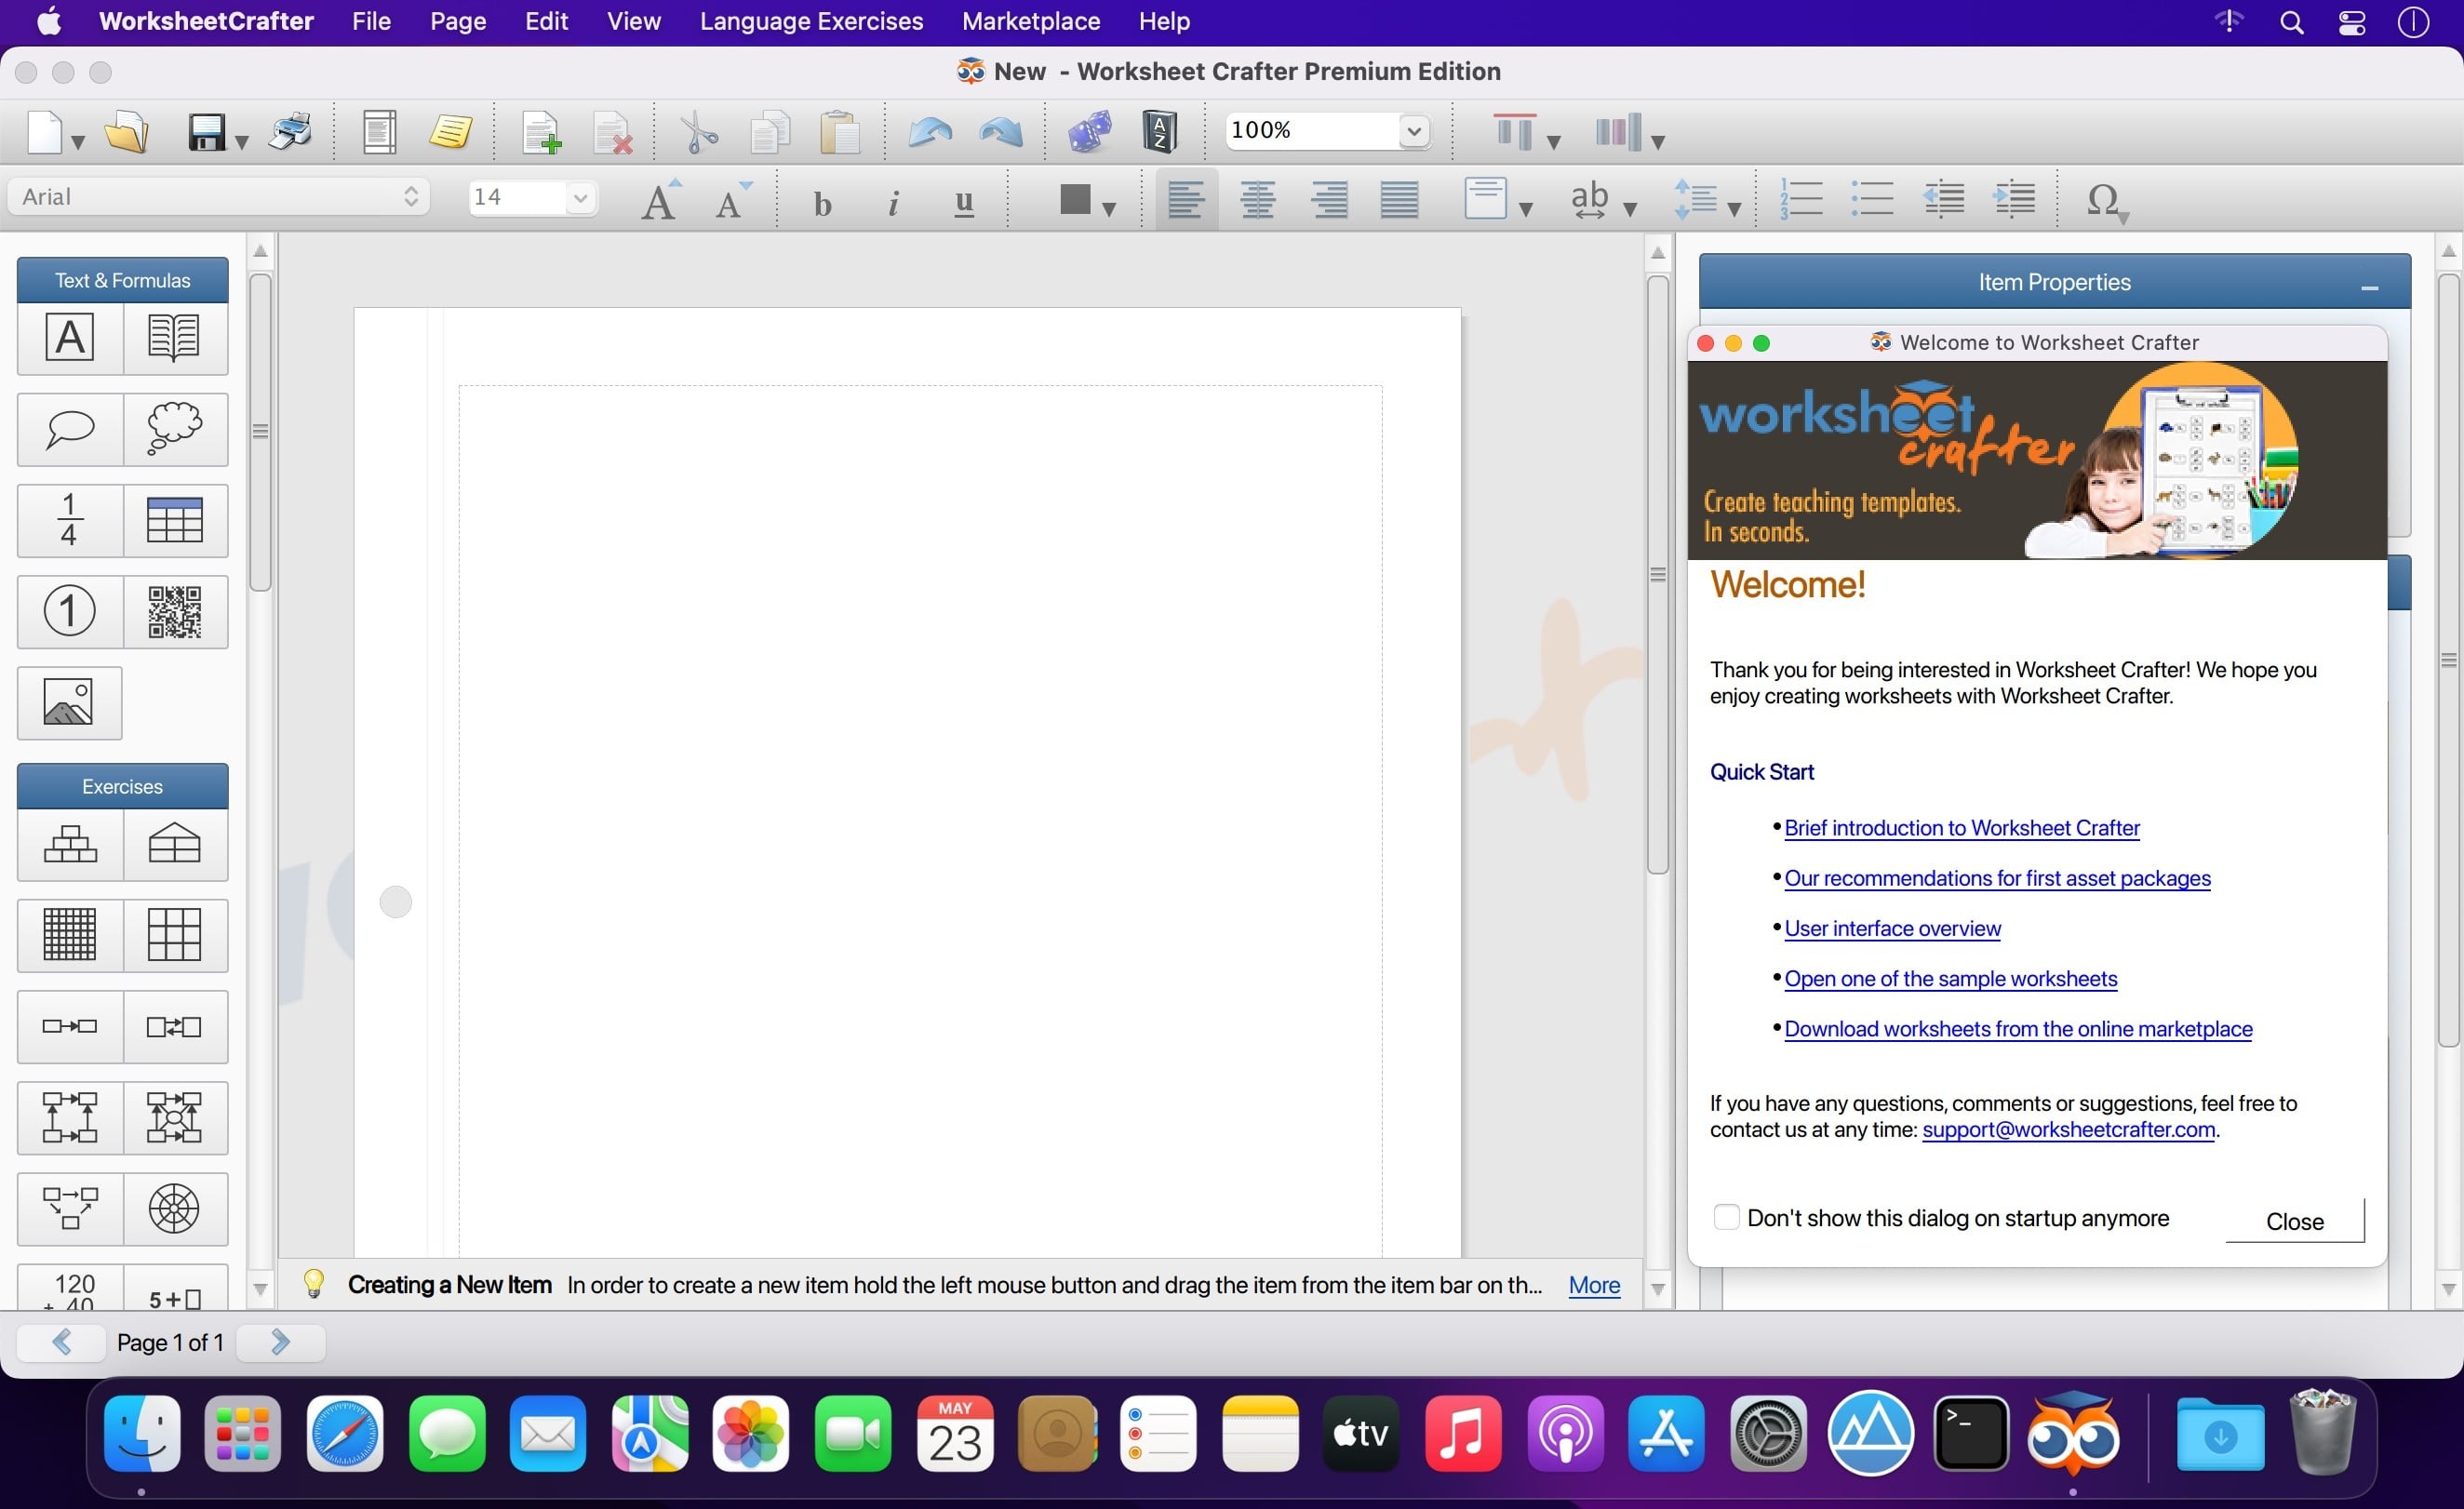Toggle Don't show this dialog on startup
The image size is (2464, 1509).
(x=1726, y=1215)
